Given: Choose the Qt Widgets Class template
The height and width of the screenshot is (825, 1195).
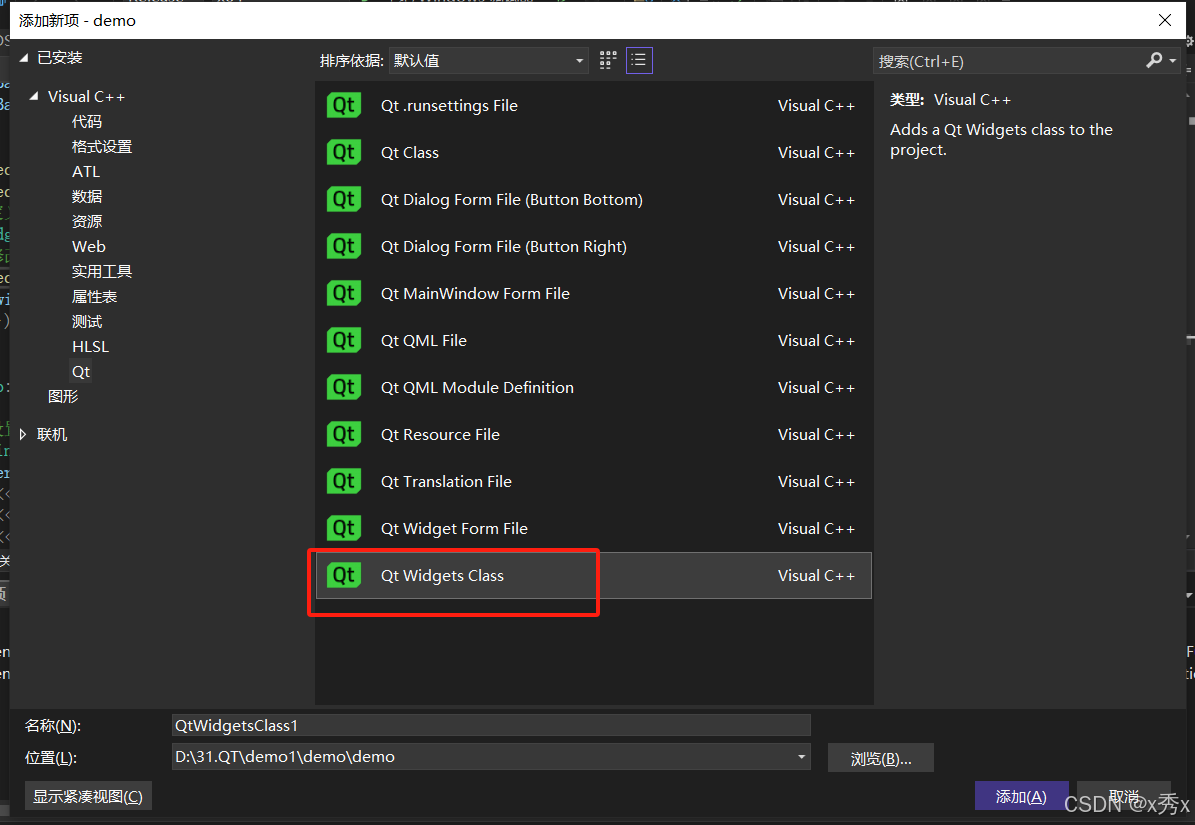Looking at the screenshot, I should [593, 575].
